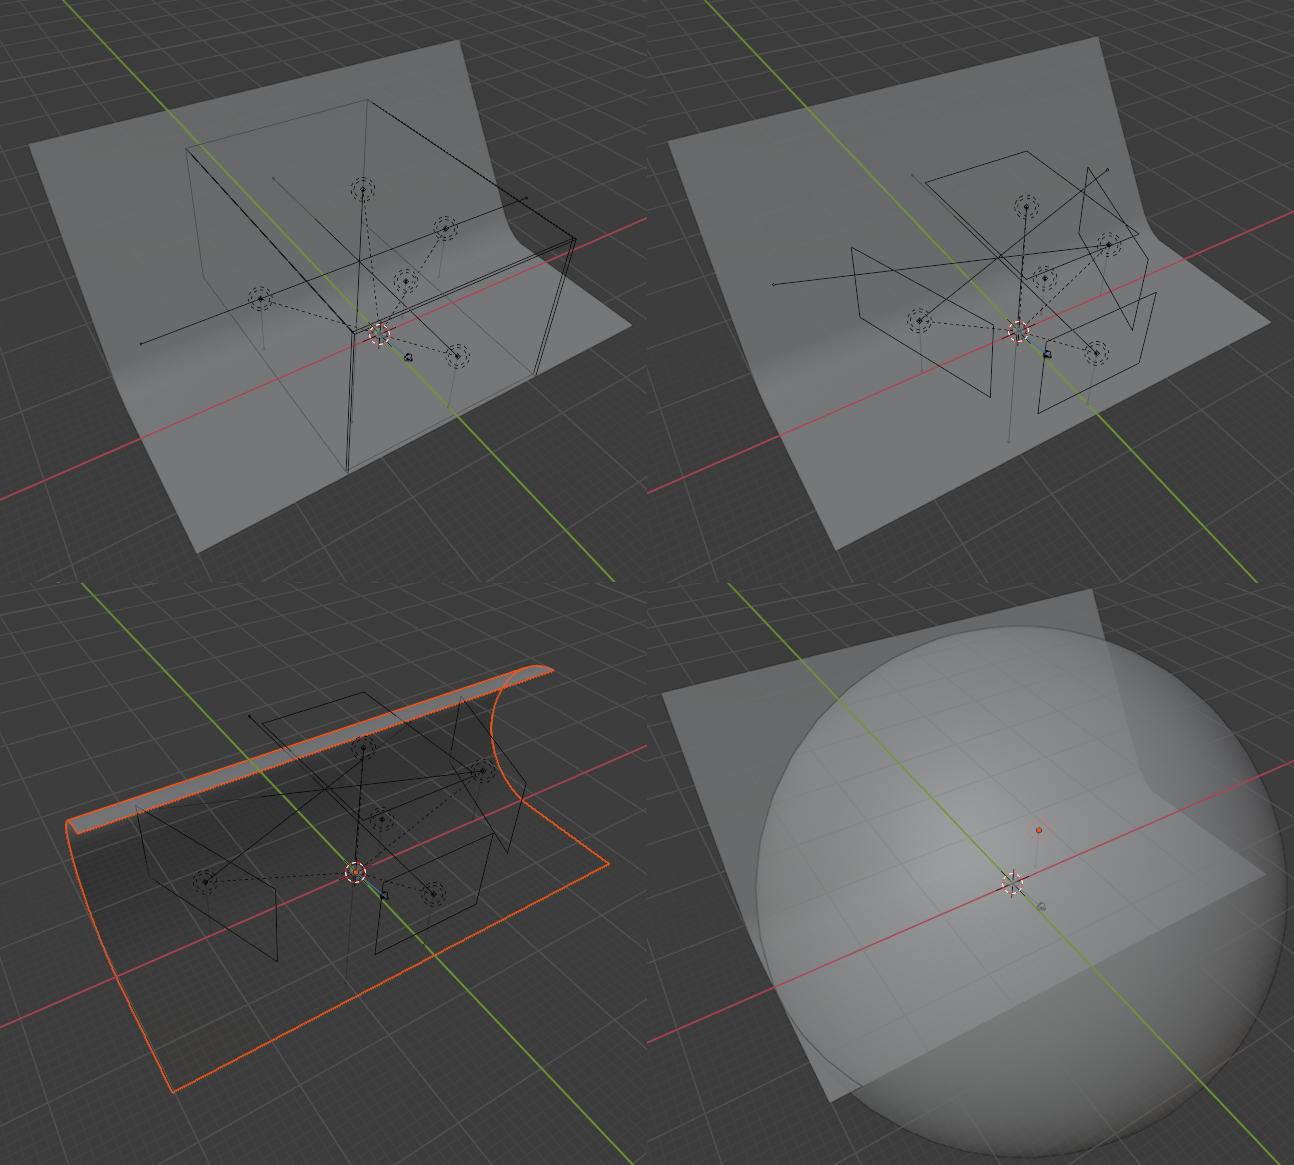Click the 3D cursor in the bottom-right viewport
The height and width of the screenshot is (1165, 1294).
(1013, 883)
